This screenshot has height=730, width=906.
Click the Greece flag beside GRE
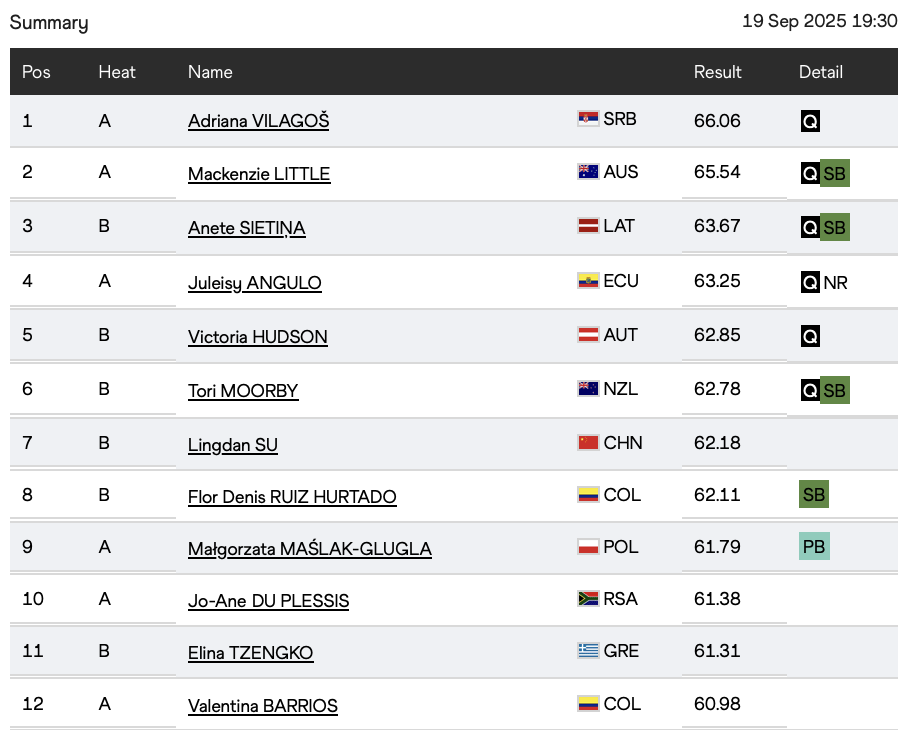pyautogui.click(x=588, y=650)
